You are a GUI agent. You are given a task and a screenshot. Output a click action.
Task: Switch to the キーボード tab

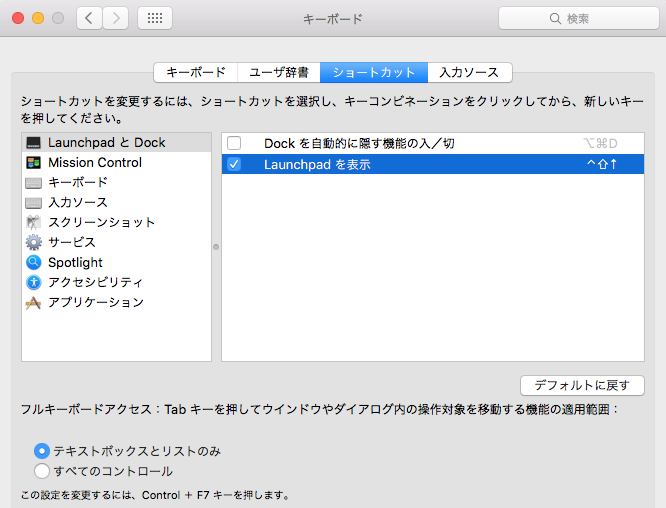(x=195, y=73)
